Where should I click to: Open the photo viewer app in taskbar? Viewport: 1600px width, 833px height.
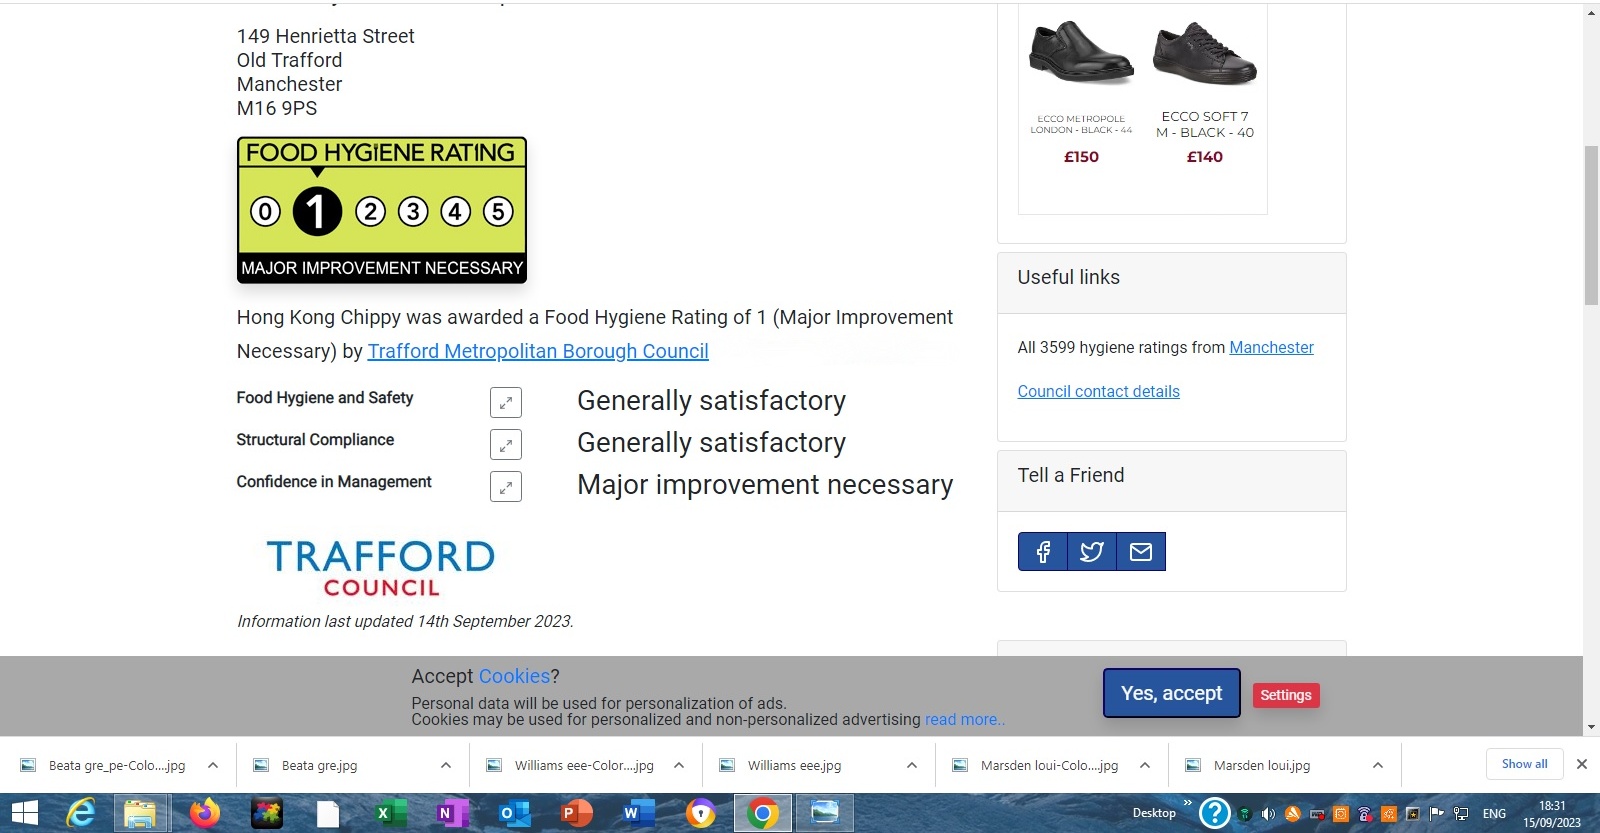tap(825, 813)
